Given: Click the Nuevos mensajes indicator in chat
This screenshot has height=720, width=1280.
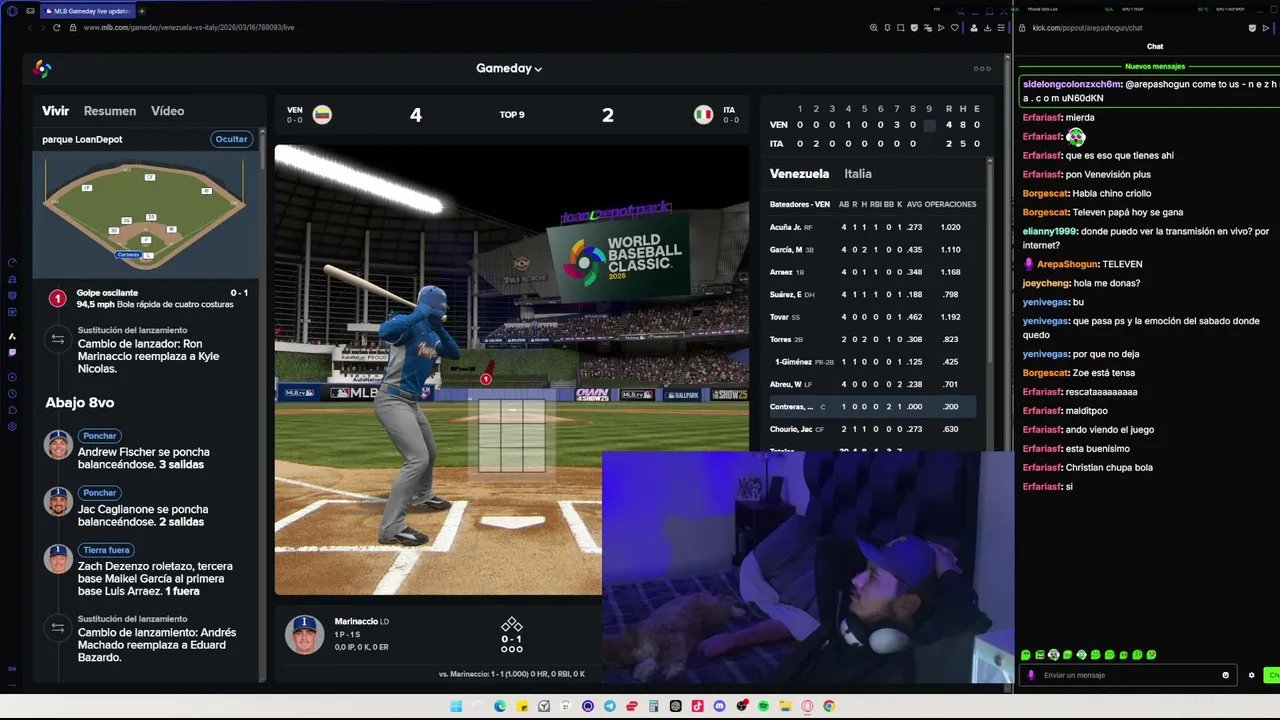Looking at the screenshot, I should (1155, 66).
